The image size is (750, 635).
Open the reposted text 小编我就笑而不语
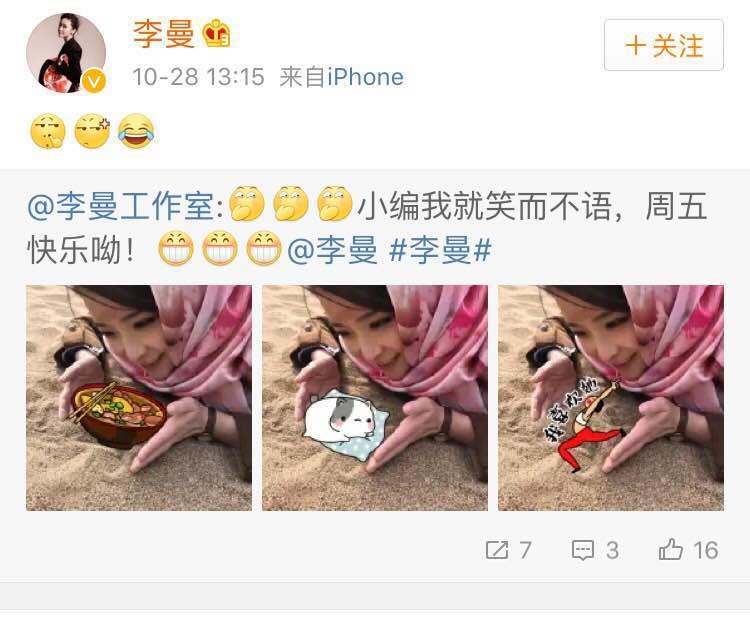click(485, 206)
